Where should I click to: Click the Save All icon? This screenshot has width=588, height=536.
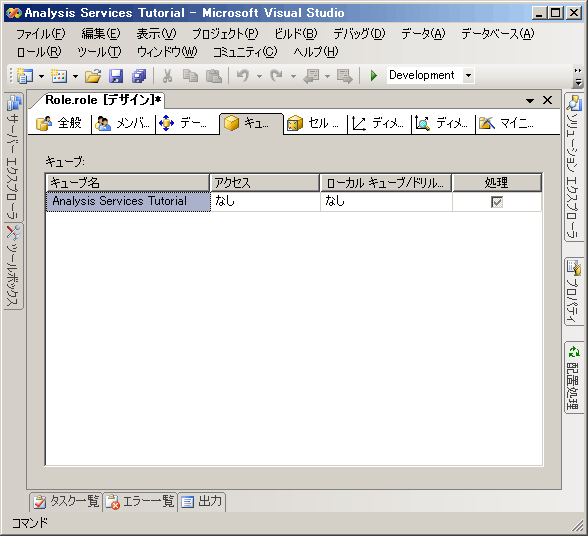(x=139, y=76)
